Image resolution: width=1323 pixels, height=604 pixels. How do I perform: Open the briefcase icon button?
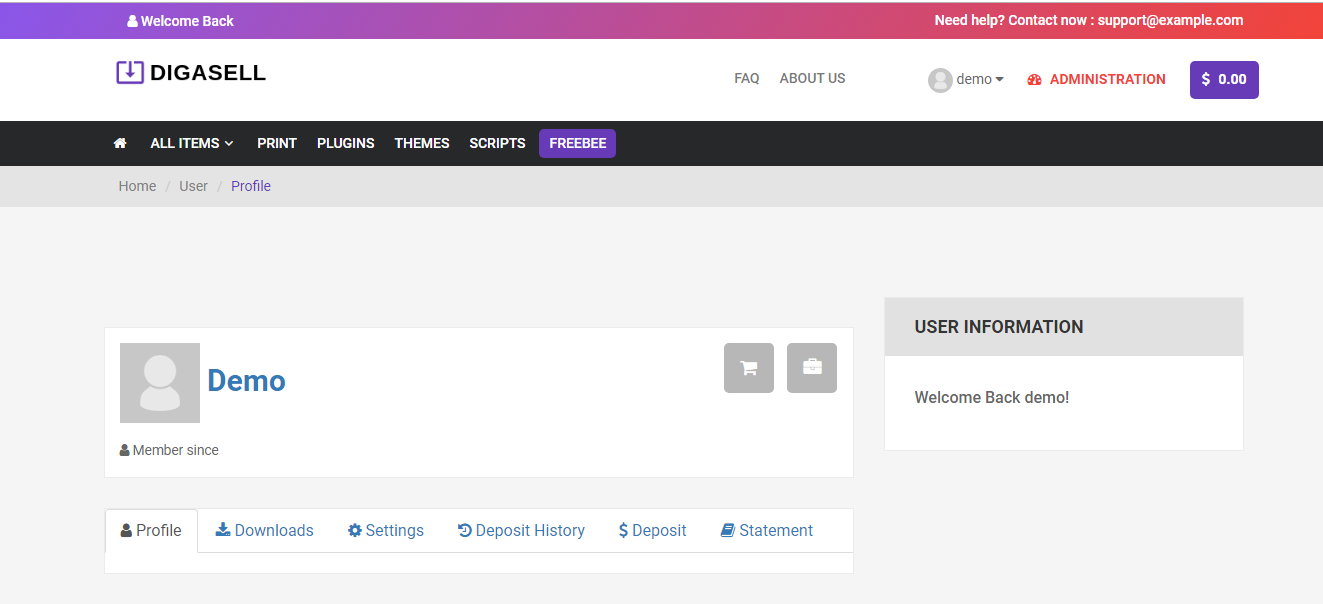point(812,368)
